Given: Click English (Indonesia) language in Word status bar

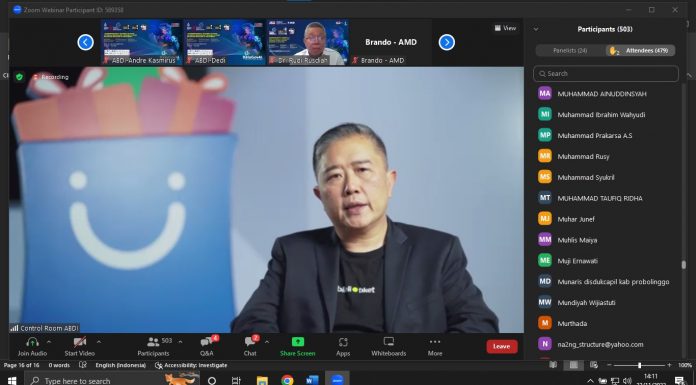Looking at the screenshot, I should (120, 365).
